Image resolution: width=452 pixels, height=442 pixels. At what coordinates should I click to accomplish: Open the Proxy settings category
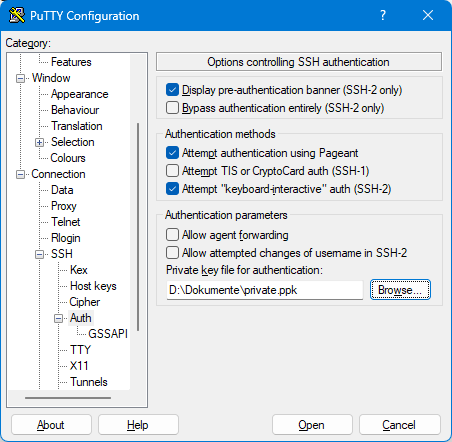coord(64,206)
